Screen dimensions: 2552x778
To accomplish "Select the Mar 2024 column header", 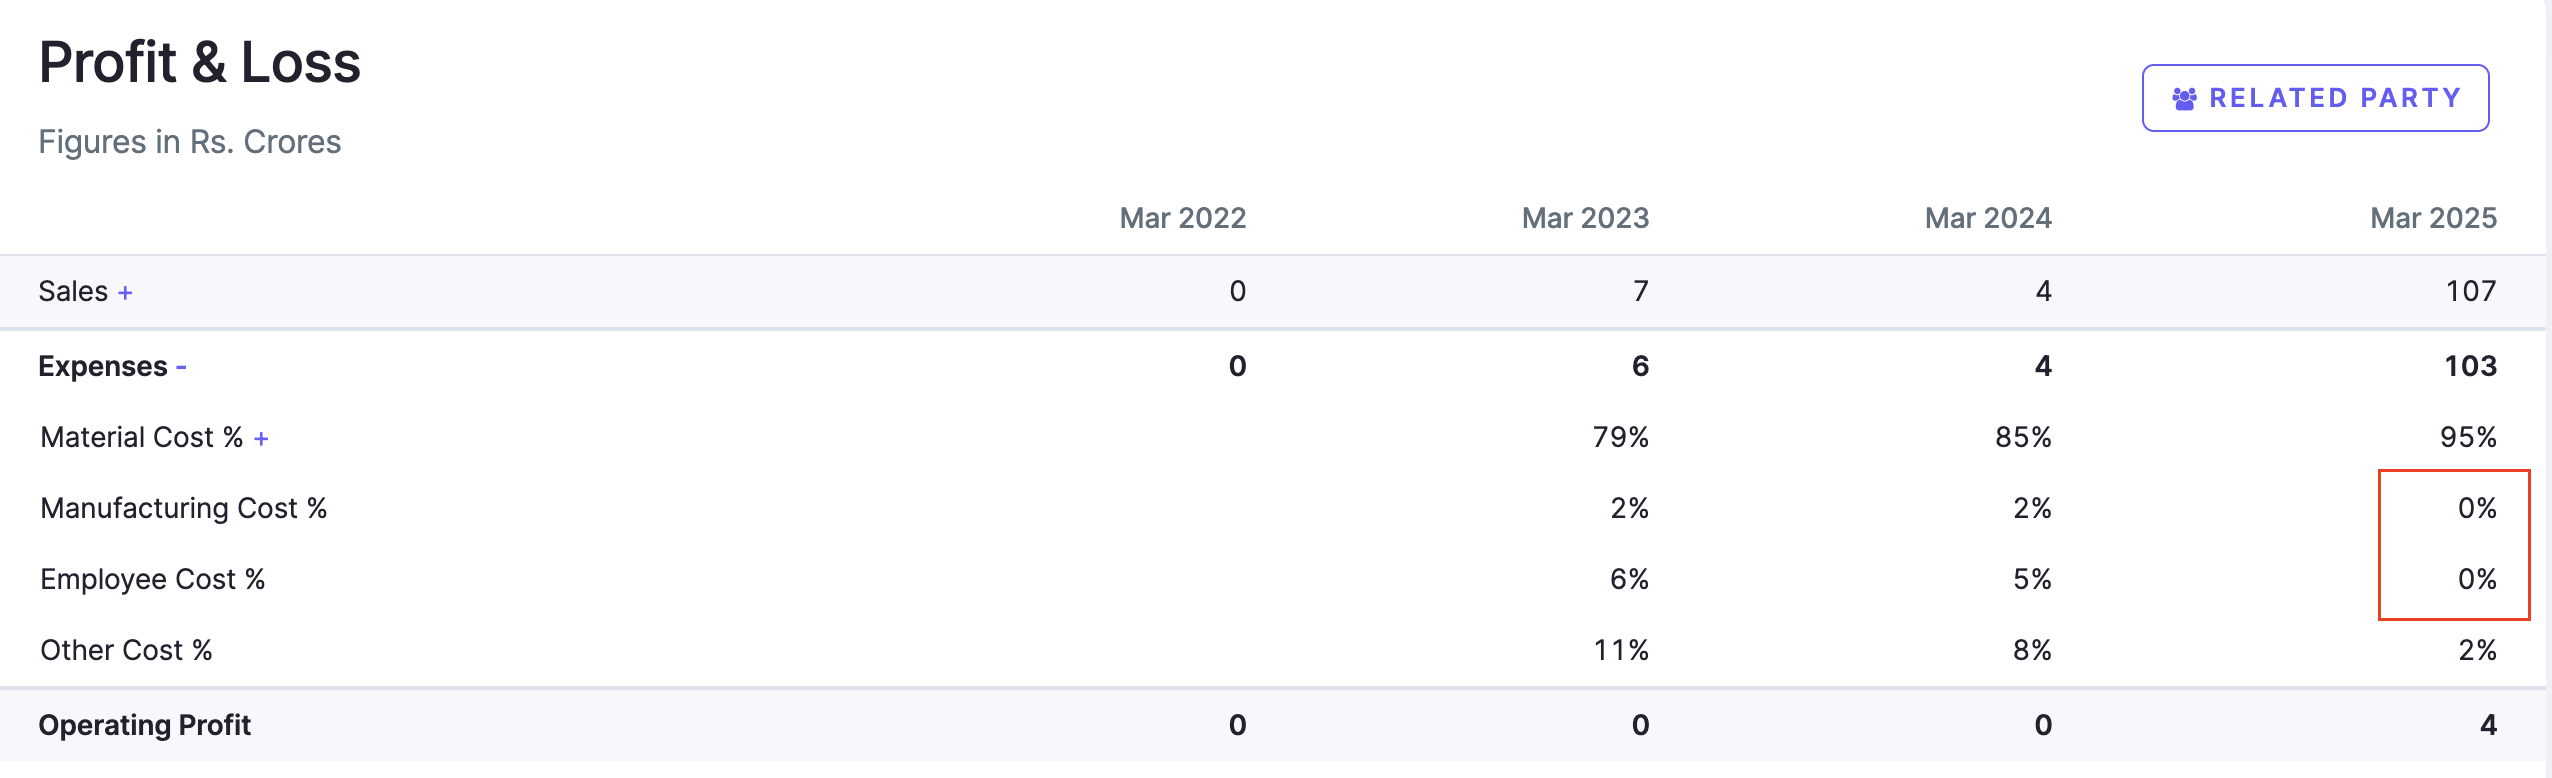I will pos(1988,218).
